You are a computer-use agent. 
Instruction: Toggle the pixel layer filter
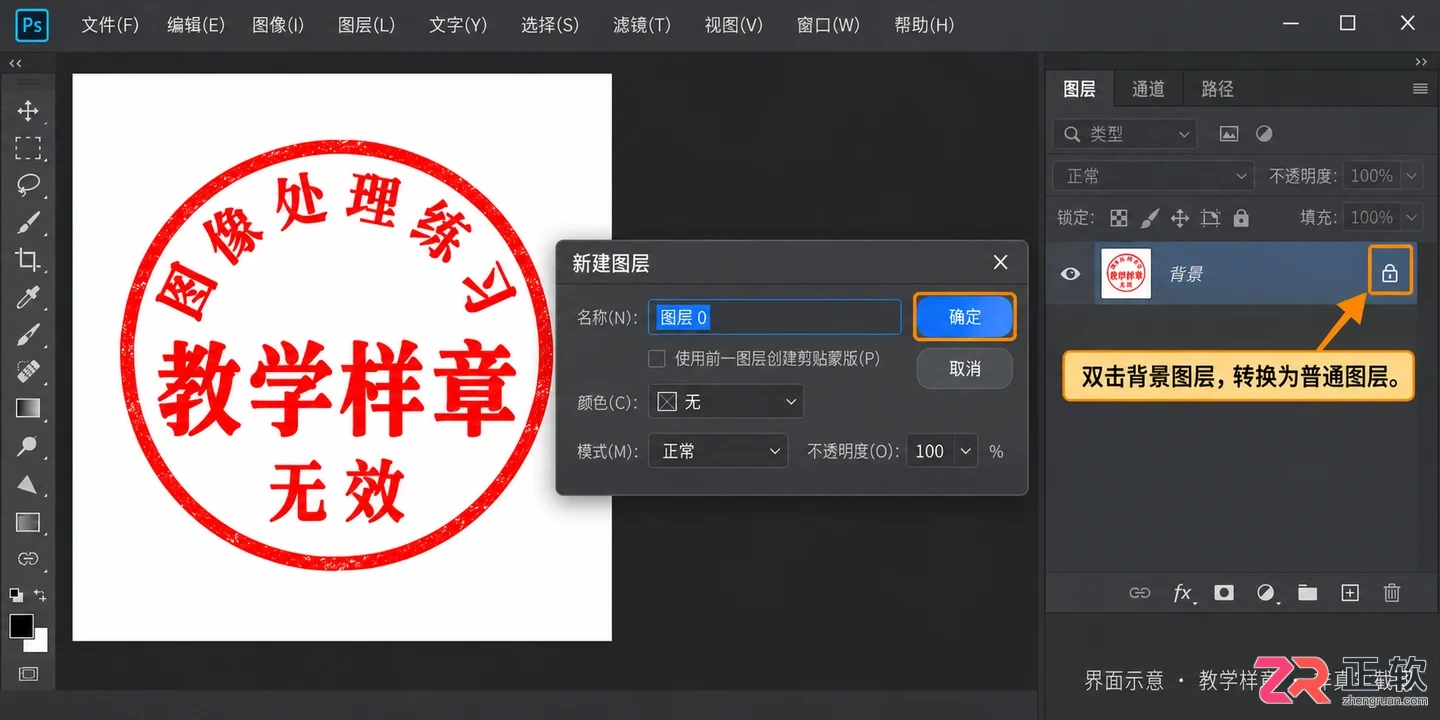(1229, 134)
